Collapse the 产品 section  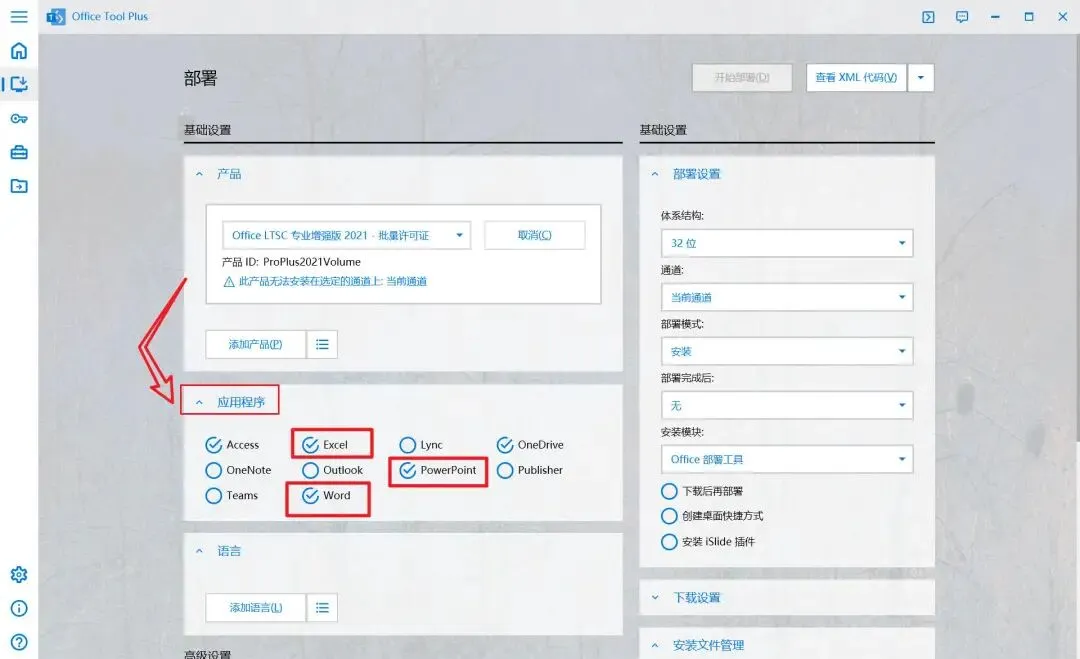tap(199, 174)
